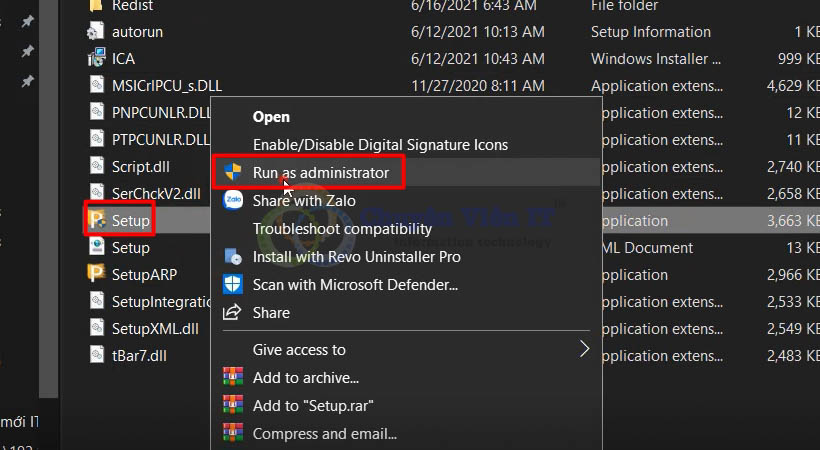The image size is (820, 450).
Task: Click the Share arrow icon
Action: 233,312
